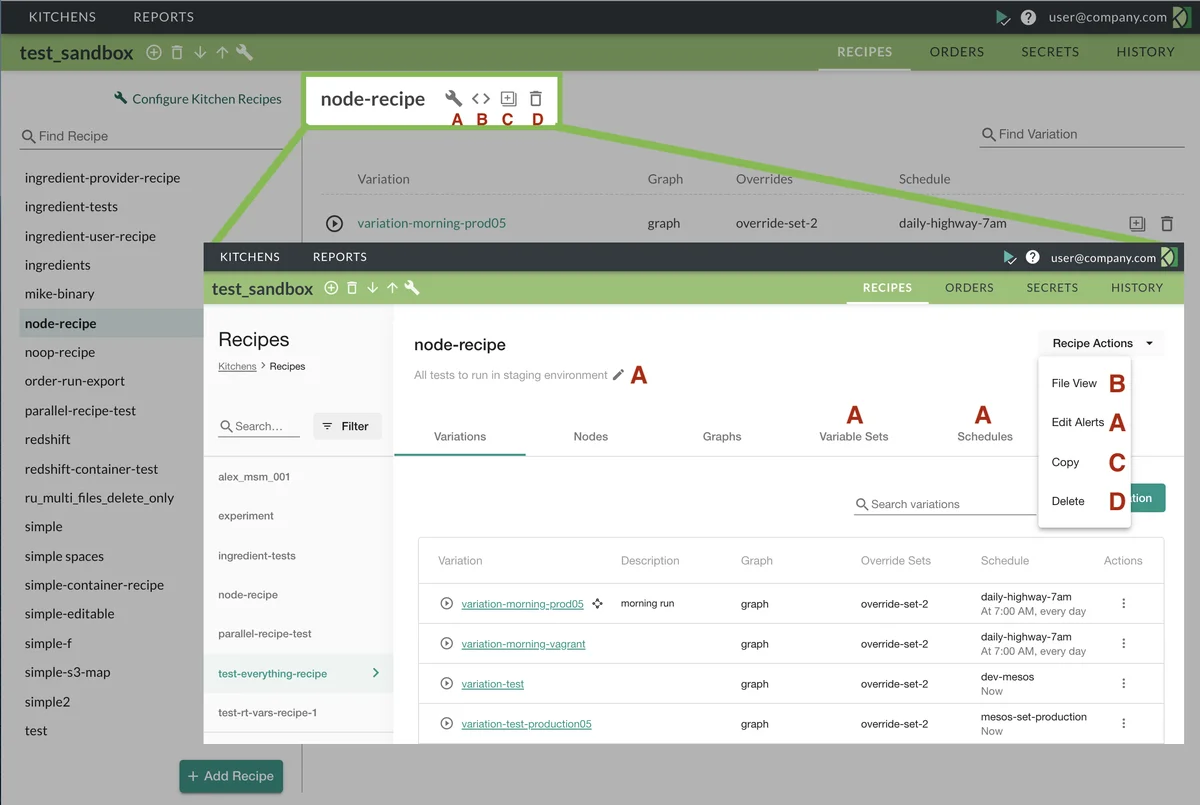The width and height of the screenshot is (1200, 805).
Task: Click the pencil icon next to recipe description
Action: click(x=618, y=375)
